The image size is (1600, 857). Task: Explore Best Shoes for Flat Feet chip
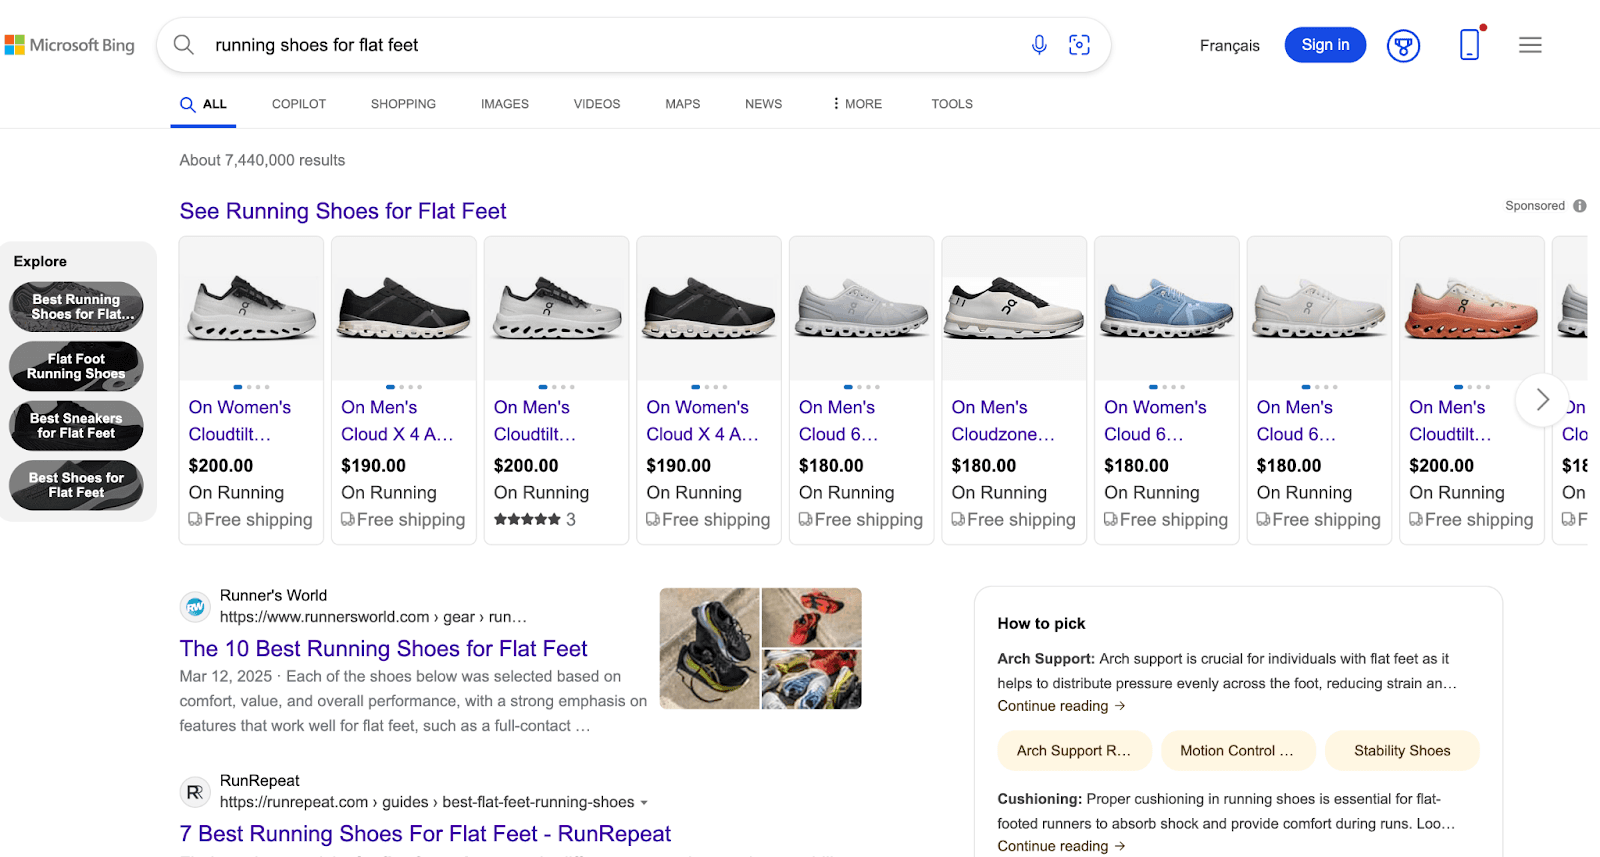[77, 485]
